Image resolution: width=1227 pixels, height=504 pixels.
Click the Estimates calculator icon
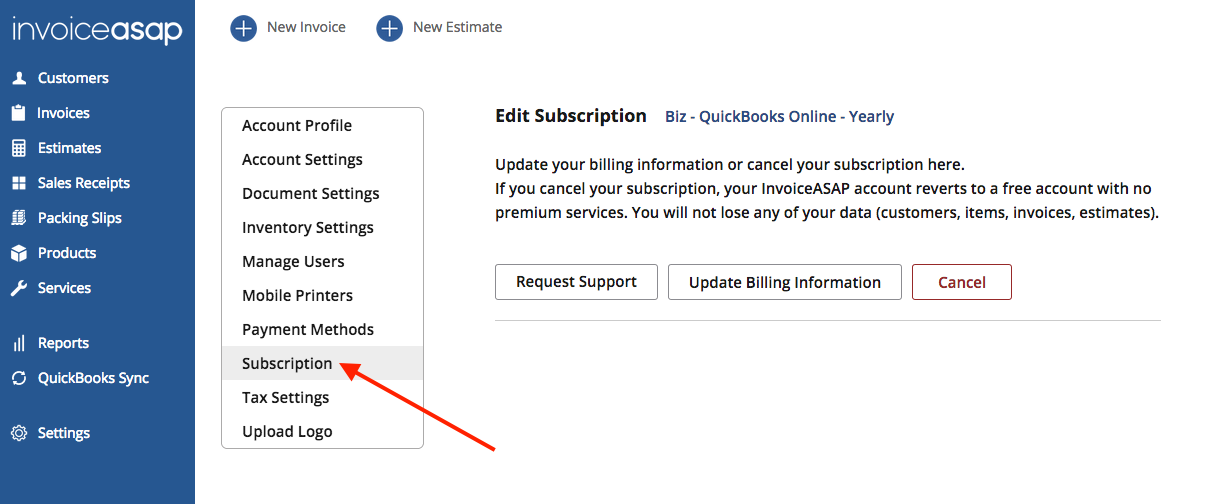pyautogui.click(x=19, y=148)
